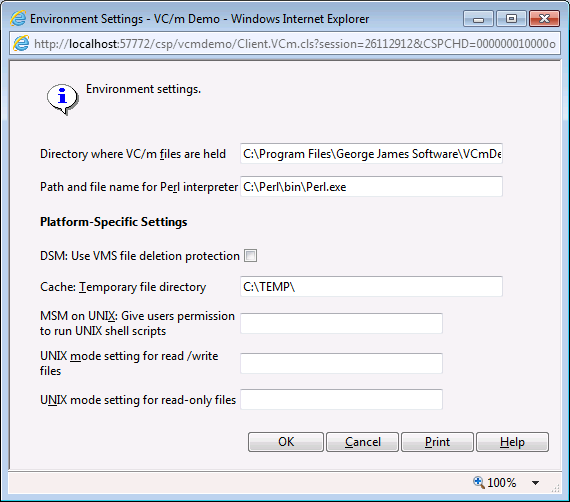Click the Print button
Image resolution: width=570 pixels, height=502 pixels.
tap(437, 442)
